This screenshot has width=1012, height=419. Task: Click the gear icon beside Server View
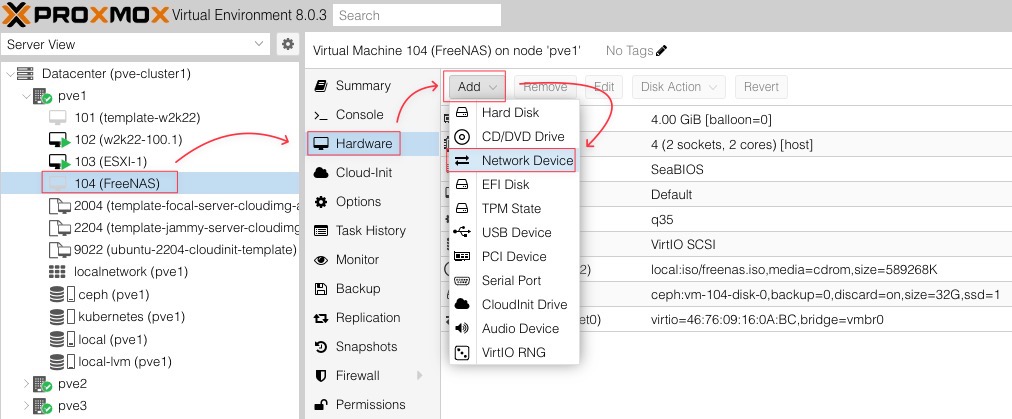click(x=288, y=44)
